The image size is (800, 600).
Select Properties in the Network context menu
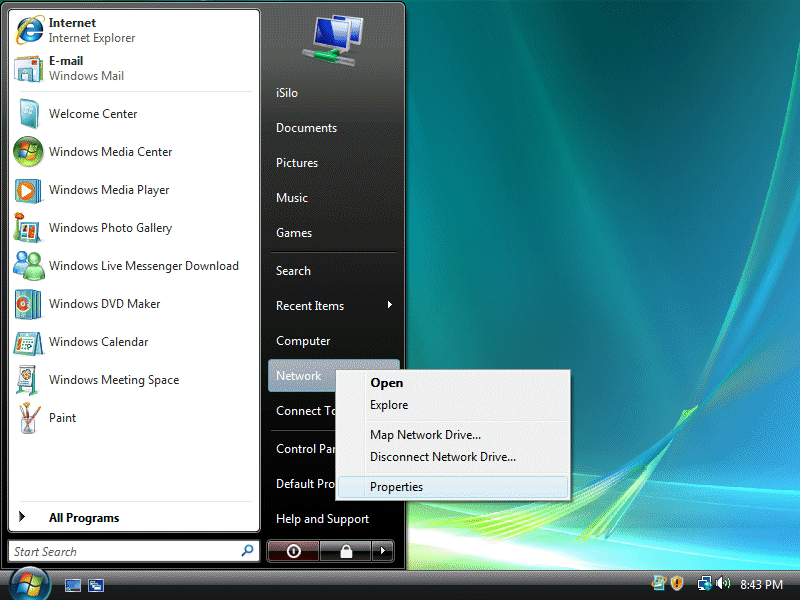click(x=396, y=487)
